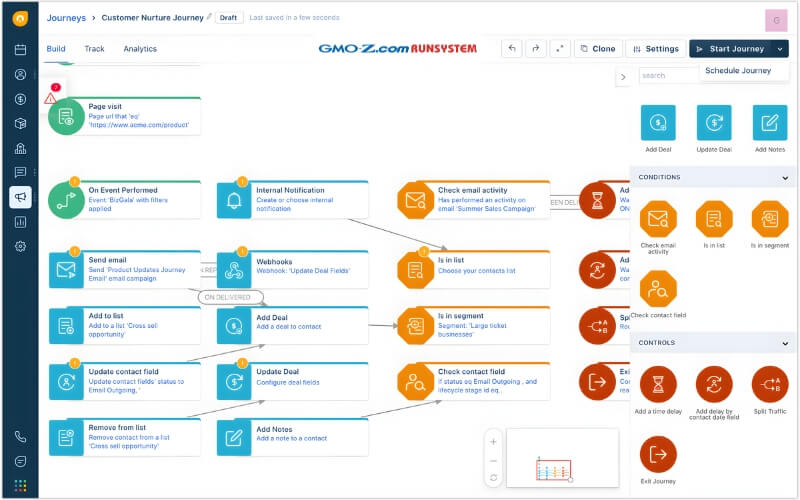Screen dimensions: 800x500
Task: Focus the search field in the right panel
Action: coord(669,76)
